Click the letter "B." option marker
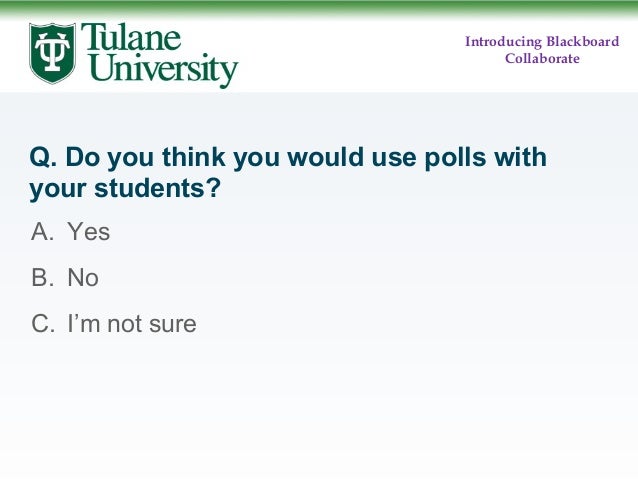 (x=42, y=278)
